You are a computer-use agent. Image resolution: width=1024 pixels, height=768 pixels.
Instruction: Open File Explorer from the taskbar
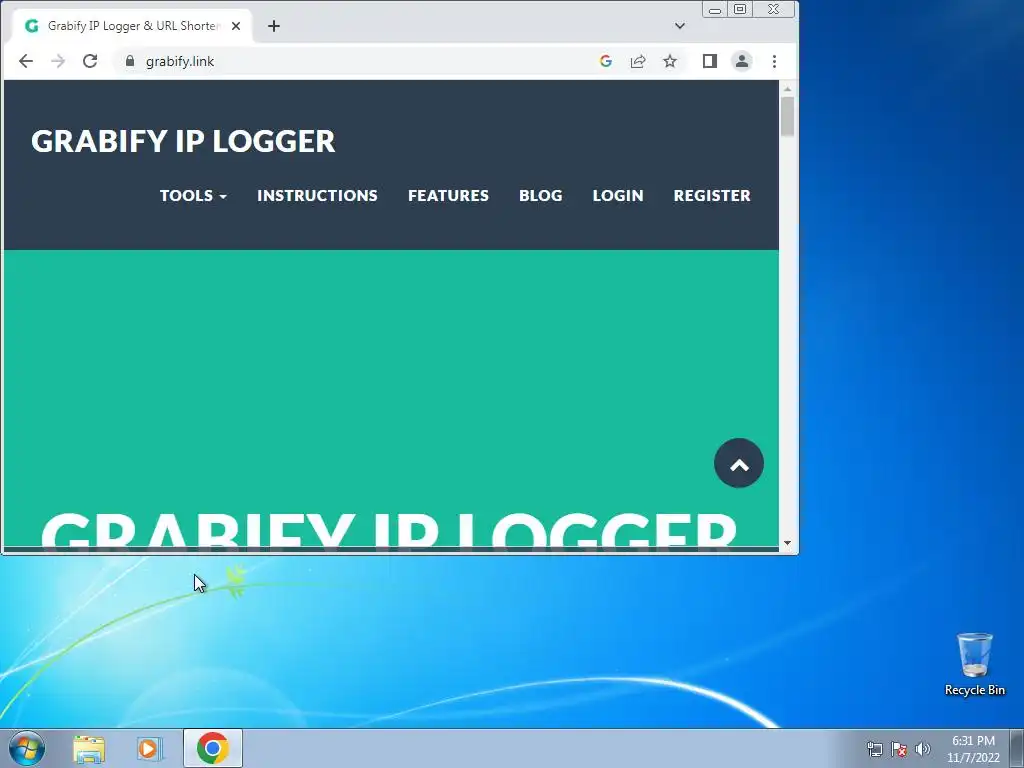(x=89, y=748)
